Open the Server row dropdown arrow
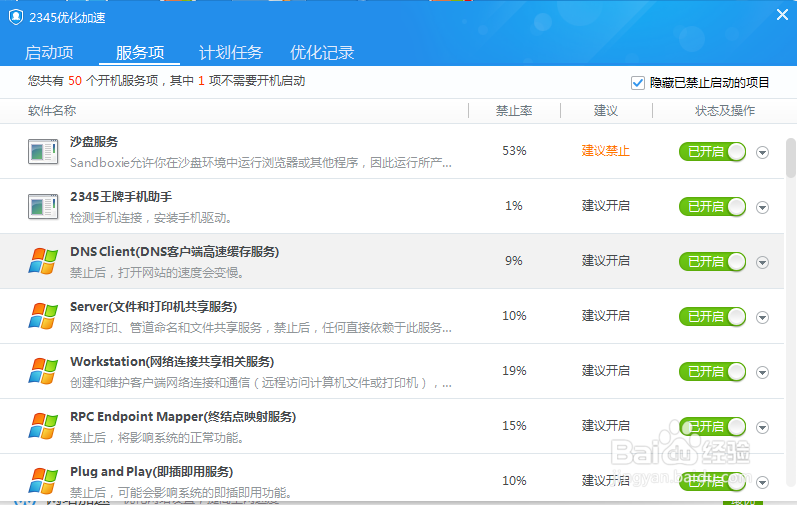797x505 pixels. tap(762, 317)
